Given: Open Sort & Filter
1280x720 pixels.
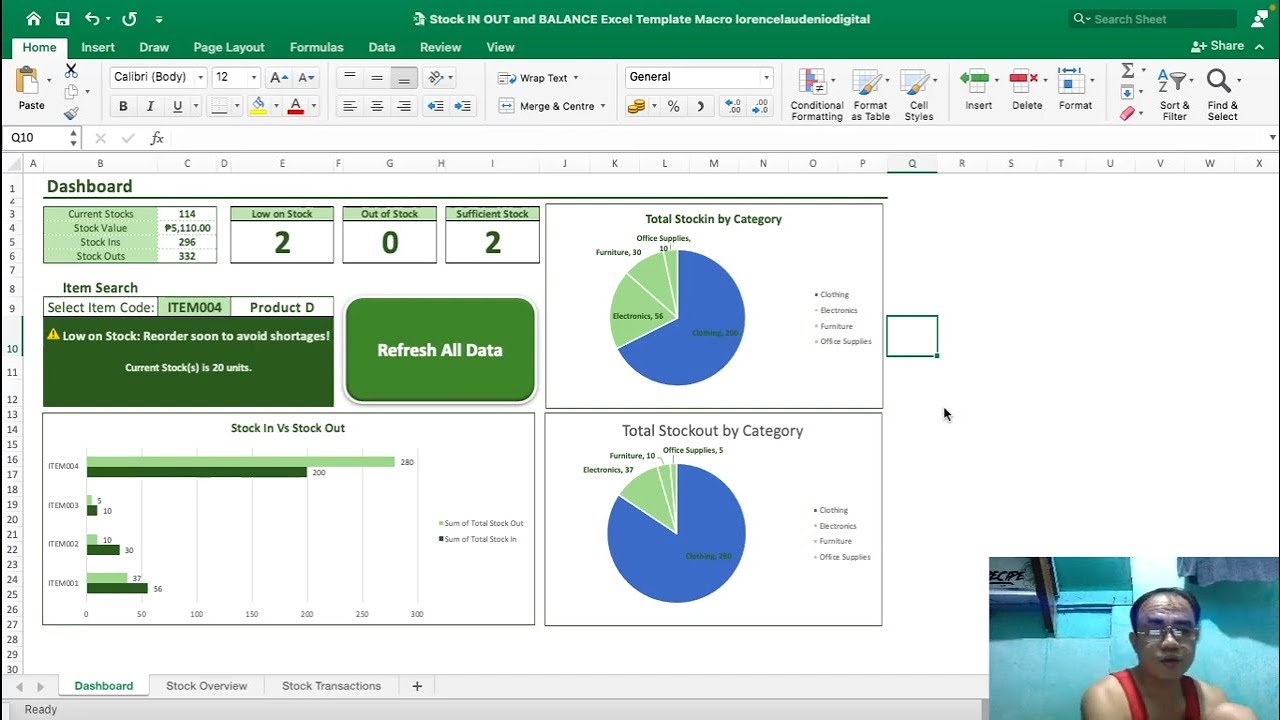Looking at the screenshot, I should coord(1174,96).
